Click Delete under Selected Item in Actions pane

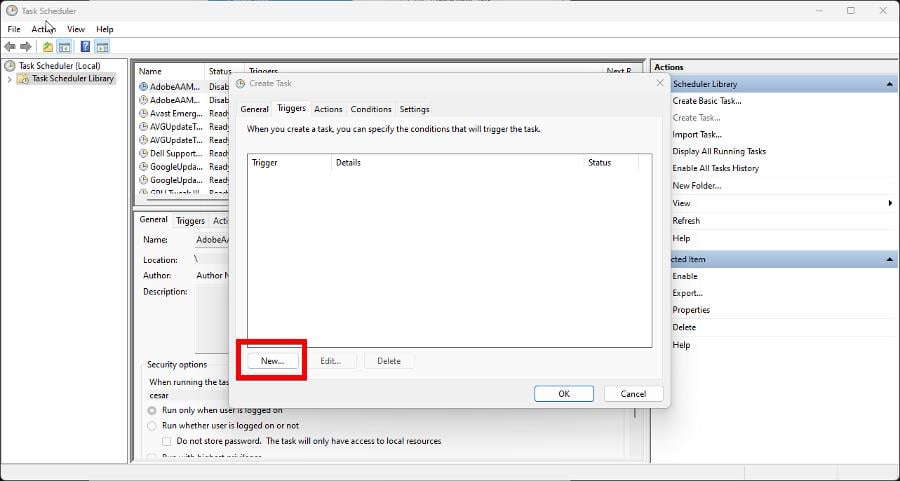click(x=684, y=327)
